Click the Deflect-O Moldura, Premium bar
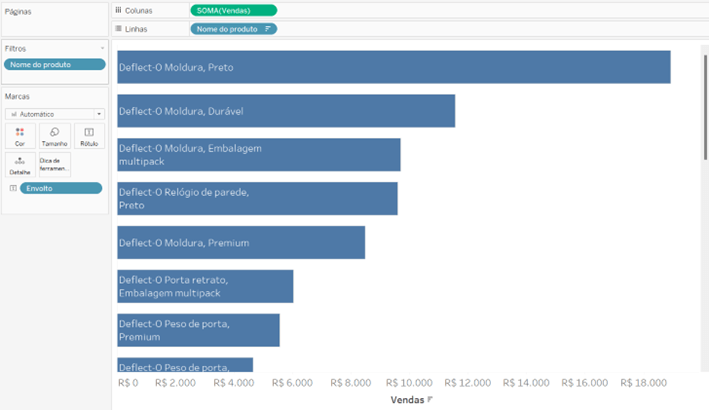The image size is (709, 410). click(x=241, y=242)
